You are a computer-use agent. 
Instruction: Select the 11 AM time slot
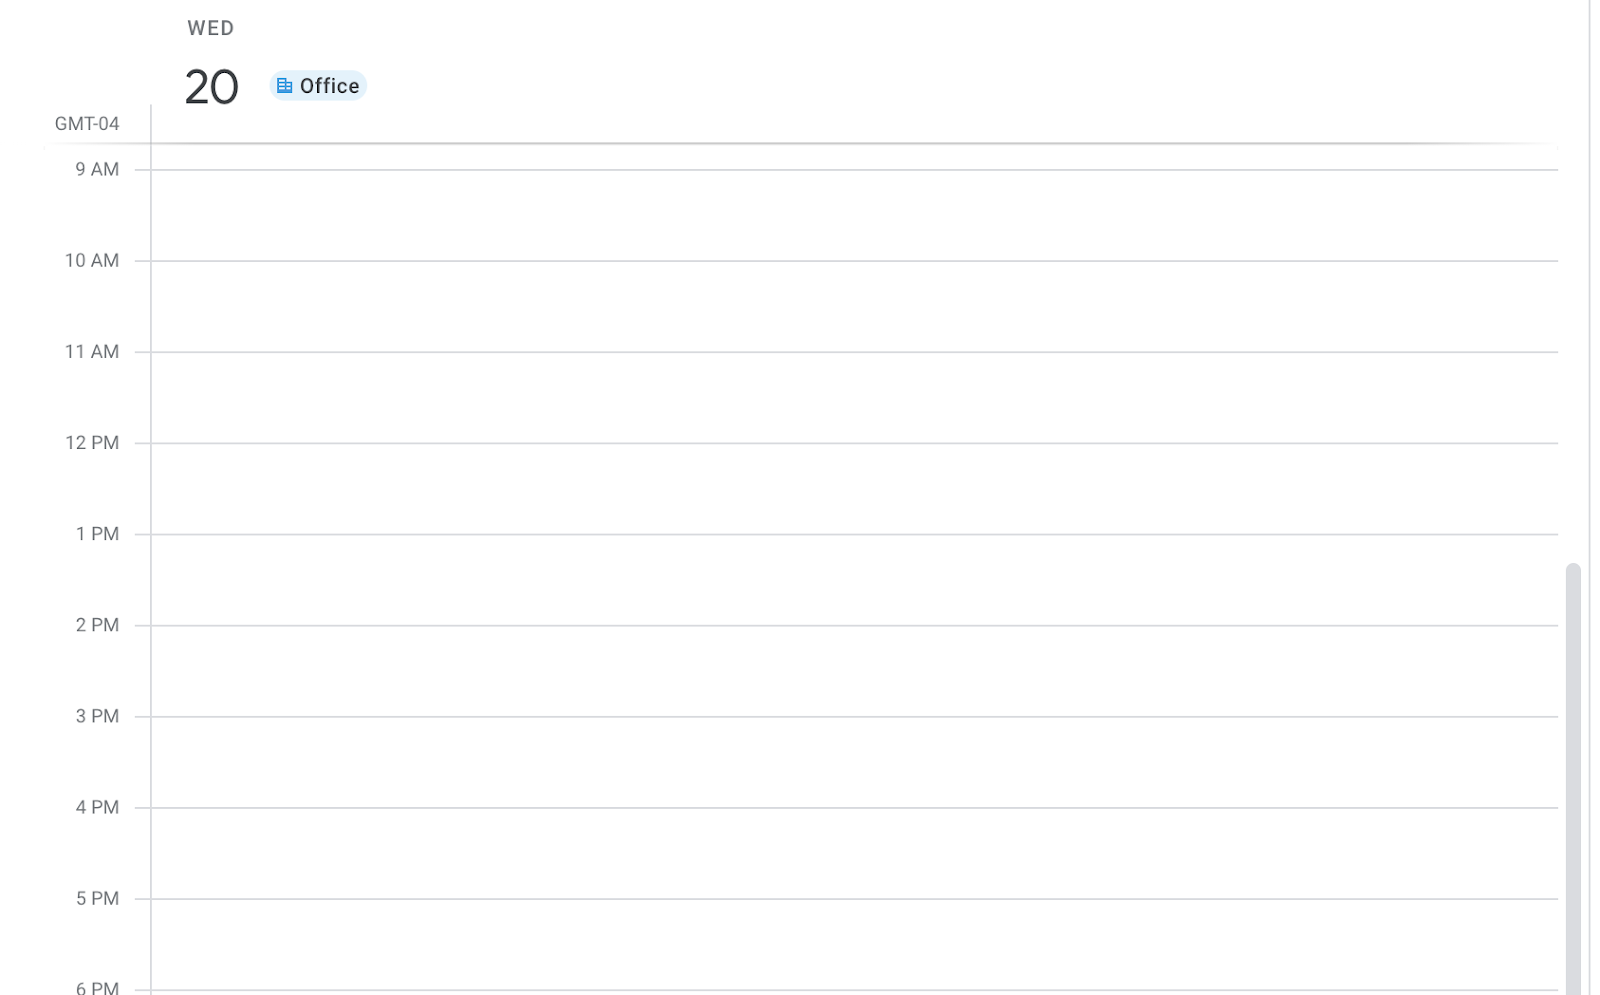[854, 397]
